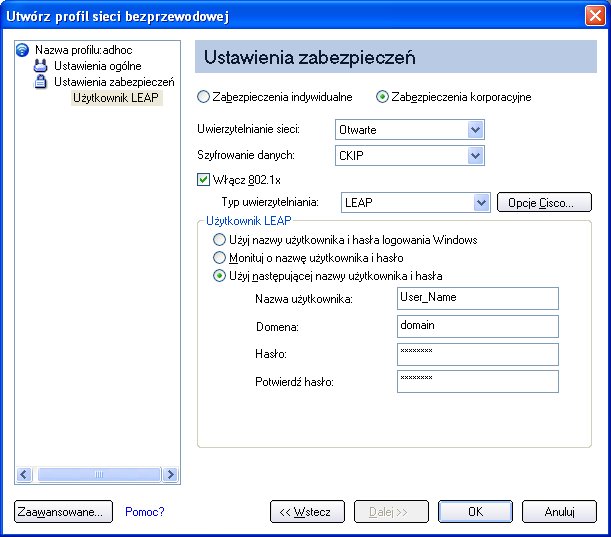Select Użyj nazwy użytkownika i hasła logowania Windows
Viewport: 611px width, 537px height.
(219, 240)
